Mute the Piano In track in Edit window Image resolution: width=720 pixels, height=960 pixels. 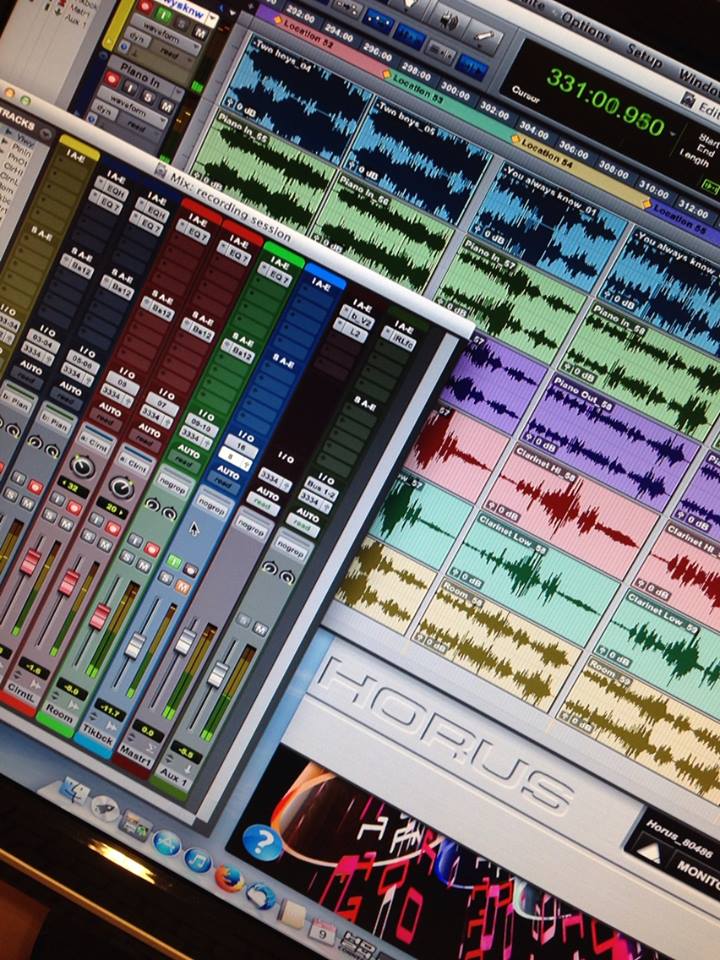click(x=166, y=105)
